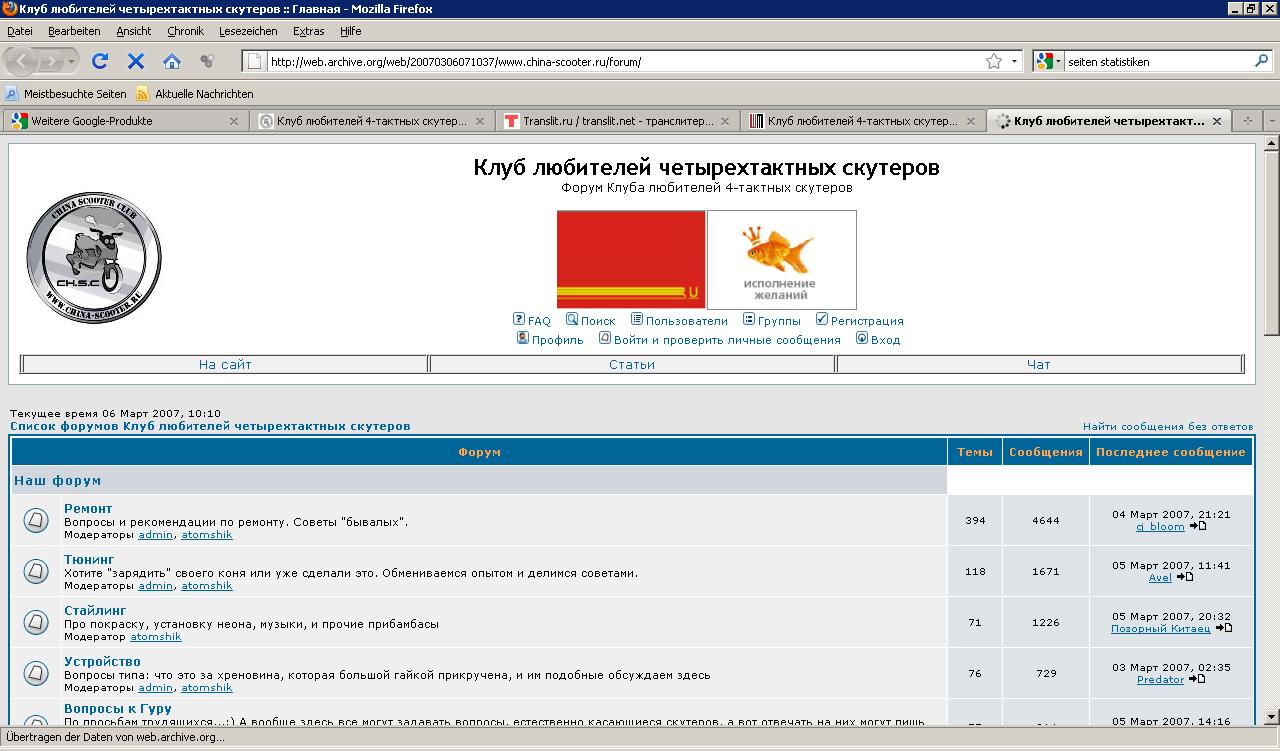The image size is (1280, 751).
Task: Open the Google search engine dropdown
Action: point(1048,61)
